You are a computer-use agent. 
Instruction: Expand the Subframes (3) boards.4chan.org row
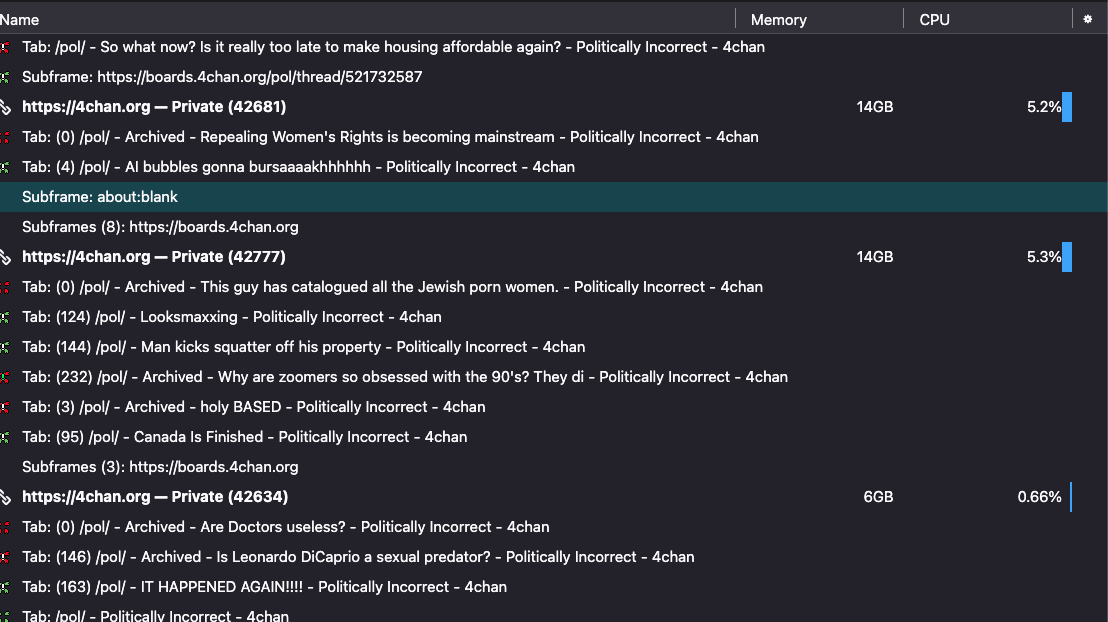tap(160, 467)
